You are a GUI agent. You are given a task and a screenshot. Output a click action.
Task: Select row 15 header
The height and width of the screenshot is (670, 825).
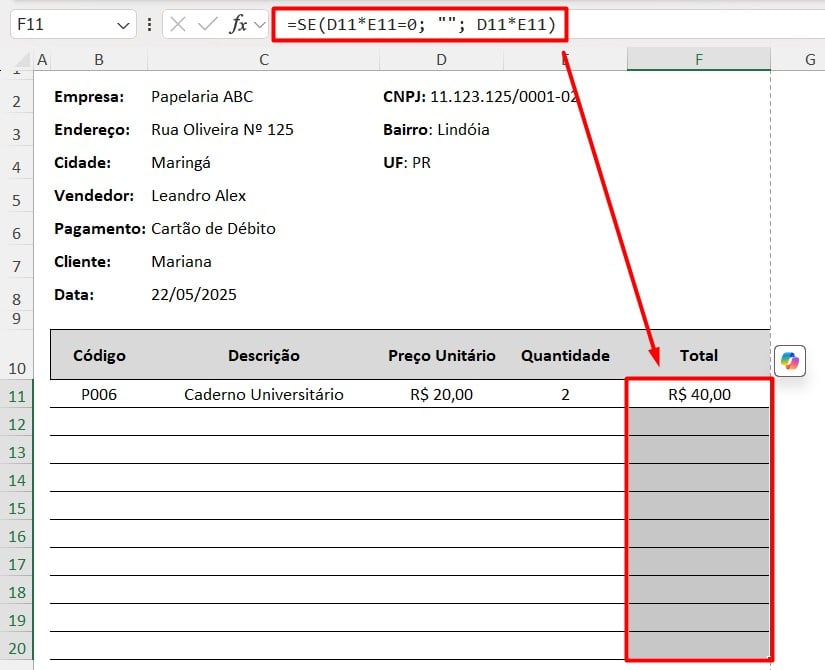coord(17,508)
